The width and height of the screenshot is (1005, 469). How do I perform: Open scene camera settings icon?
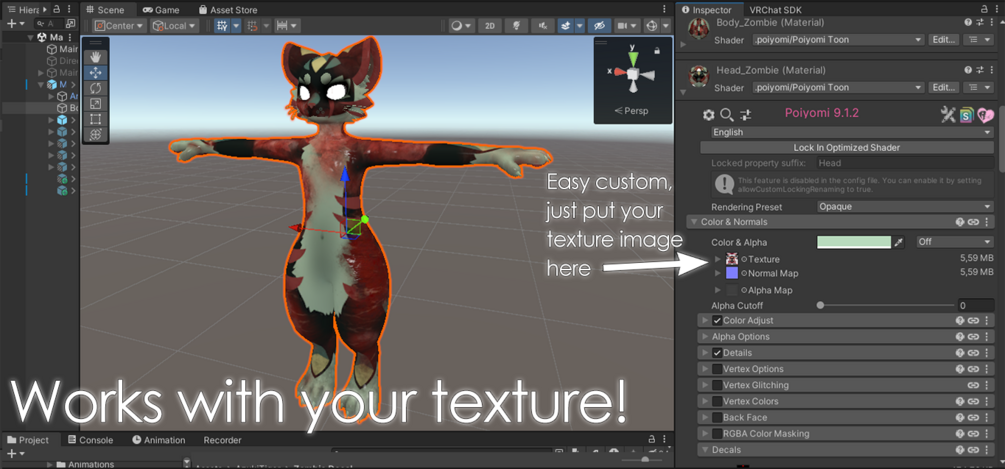tap(622, 26)
